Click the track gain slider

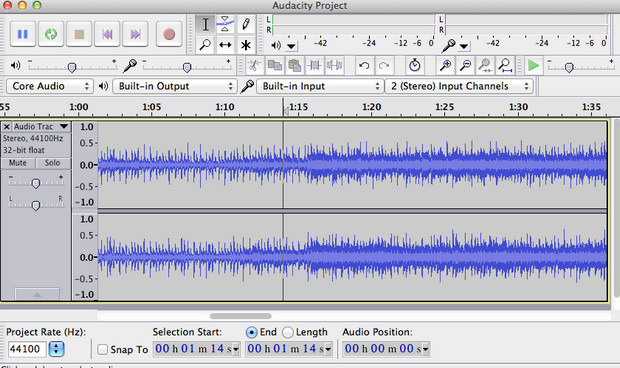(36, 183)
